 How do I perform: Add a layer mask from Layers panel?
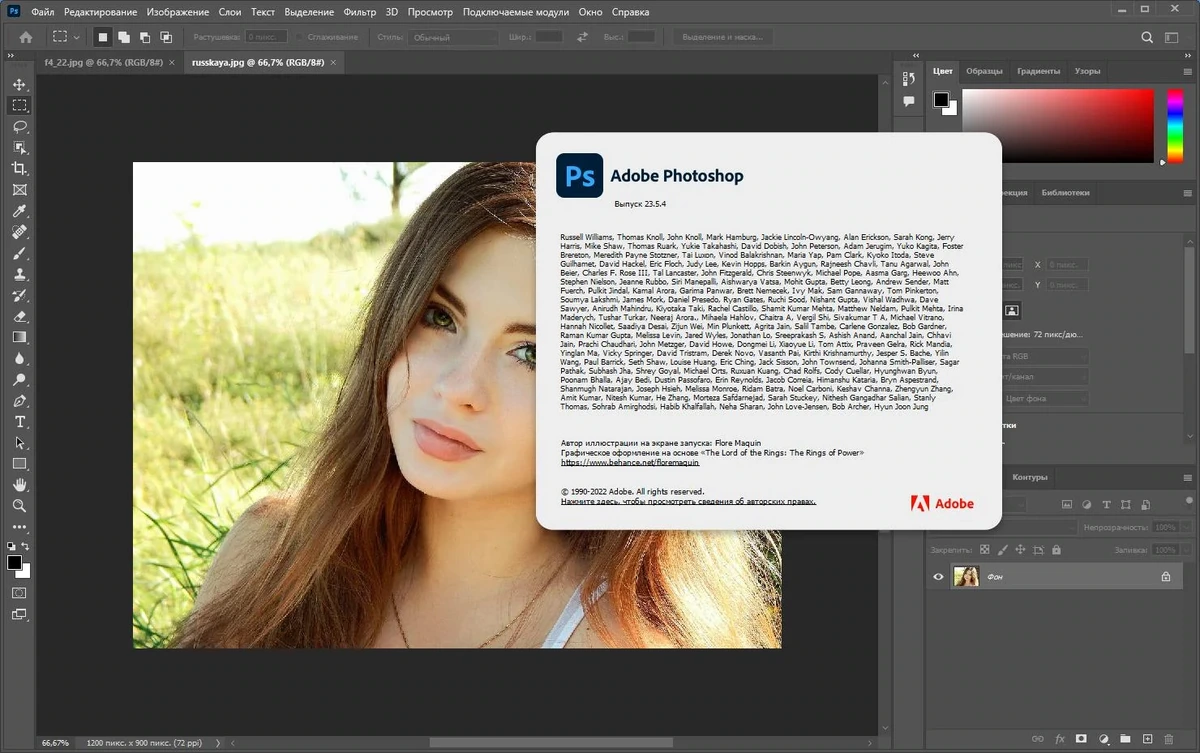(1081, 740)
